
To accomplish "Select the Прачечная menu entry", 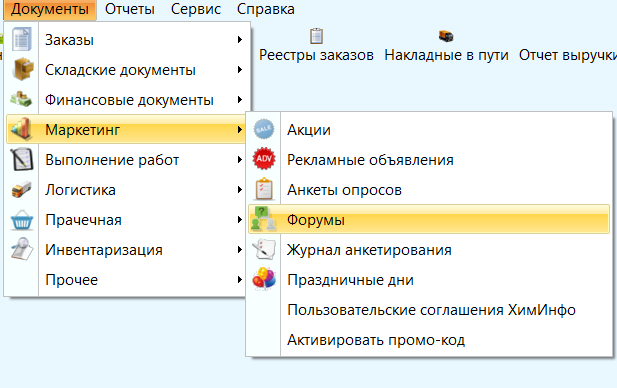I will 126,220.
